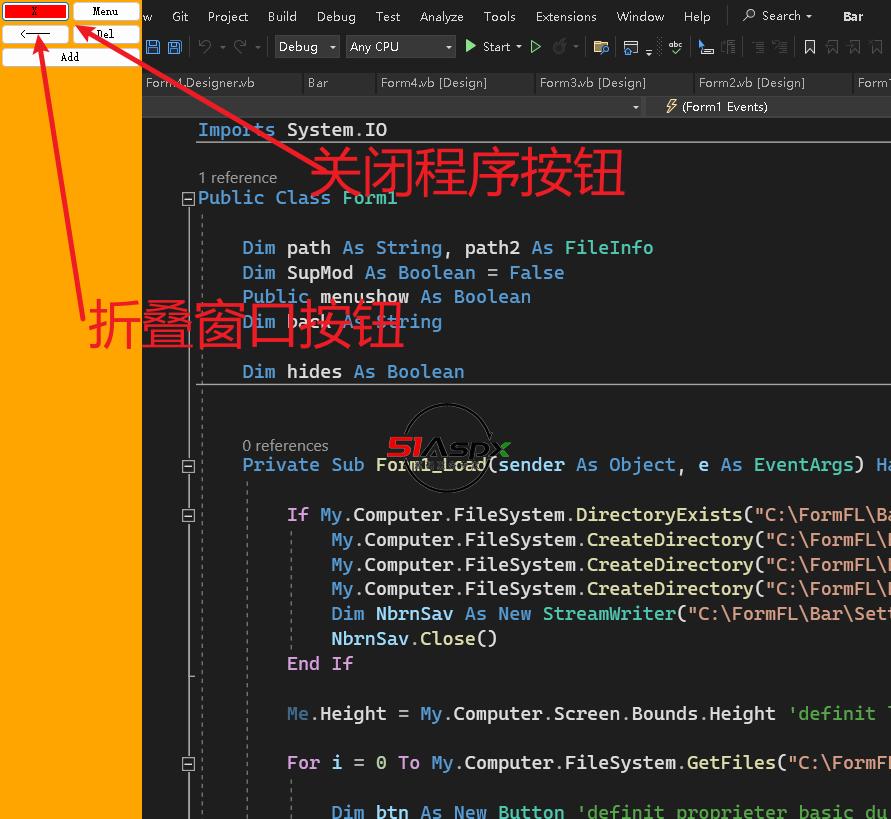
Task: Open the Hot Reload options dropdown arrow
Action: [x=576, y=47]
